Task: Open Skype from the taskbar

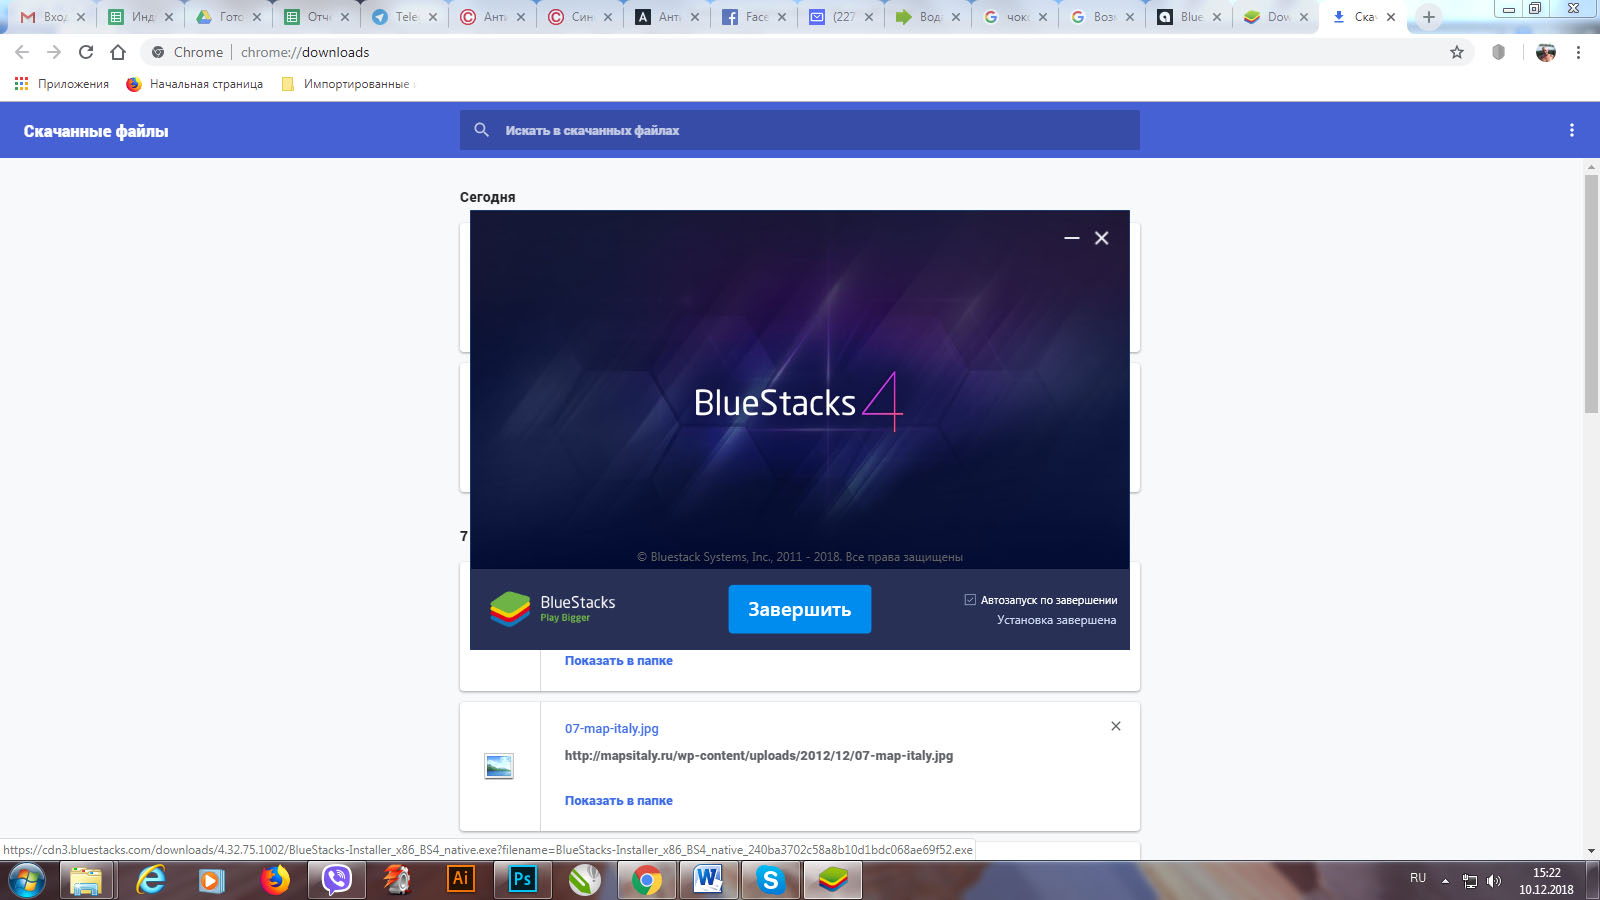Action: point(770,880)
